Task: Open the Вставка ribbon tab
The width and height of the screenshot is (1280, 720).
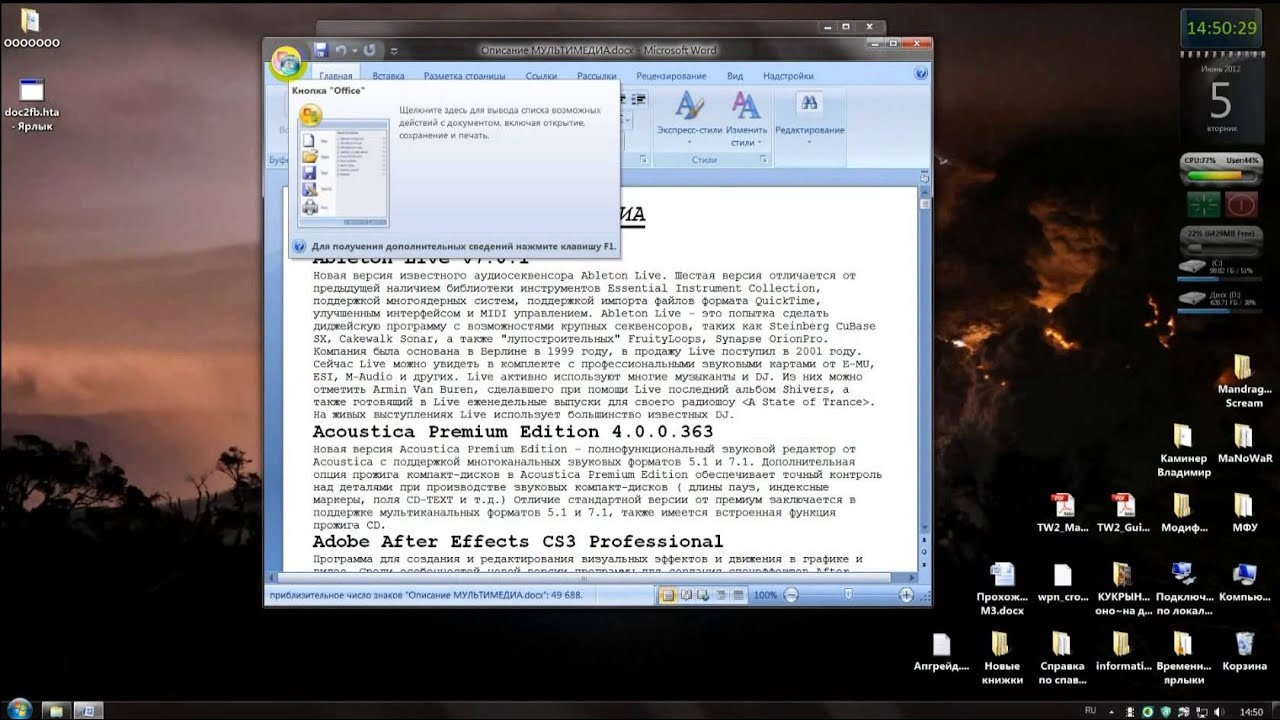Action: pyautogui.click(x=388, y=76)
